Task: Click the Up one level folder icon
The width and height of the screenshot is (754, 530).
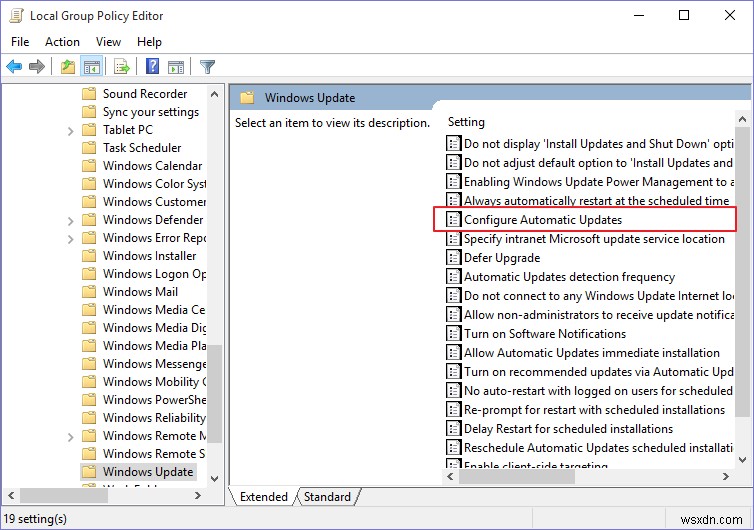Action: pyautogui.click(x=68, y=66)
